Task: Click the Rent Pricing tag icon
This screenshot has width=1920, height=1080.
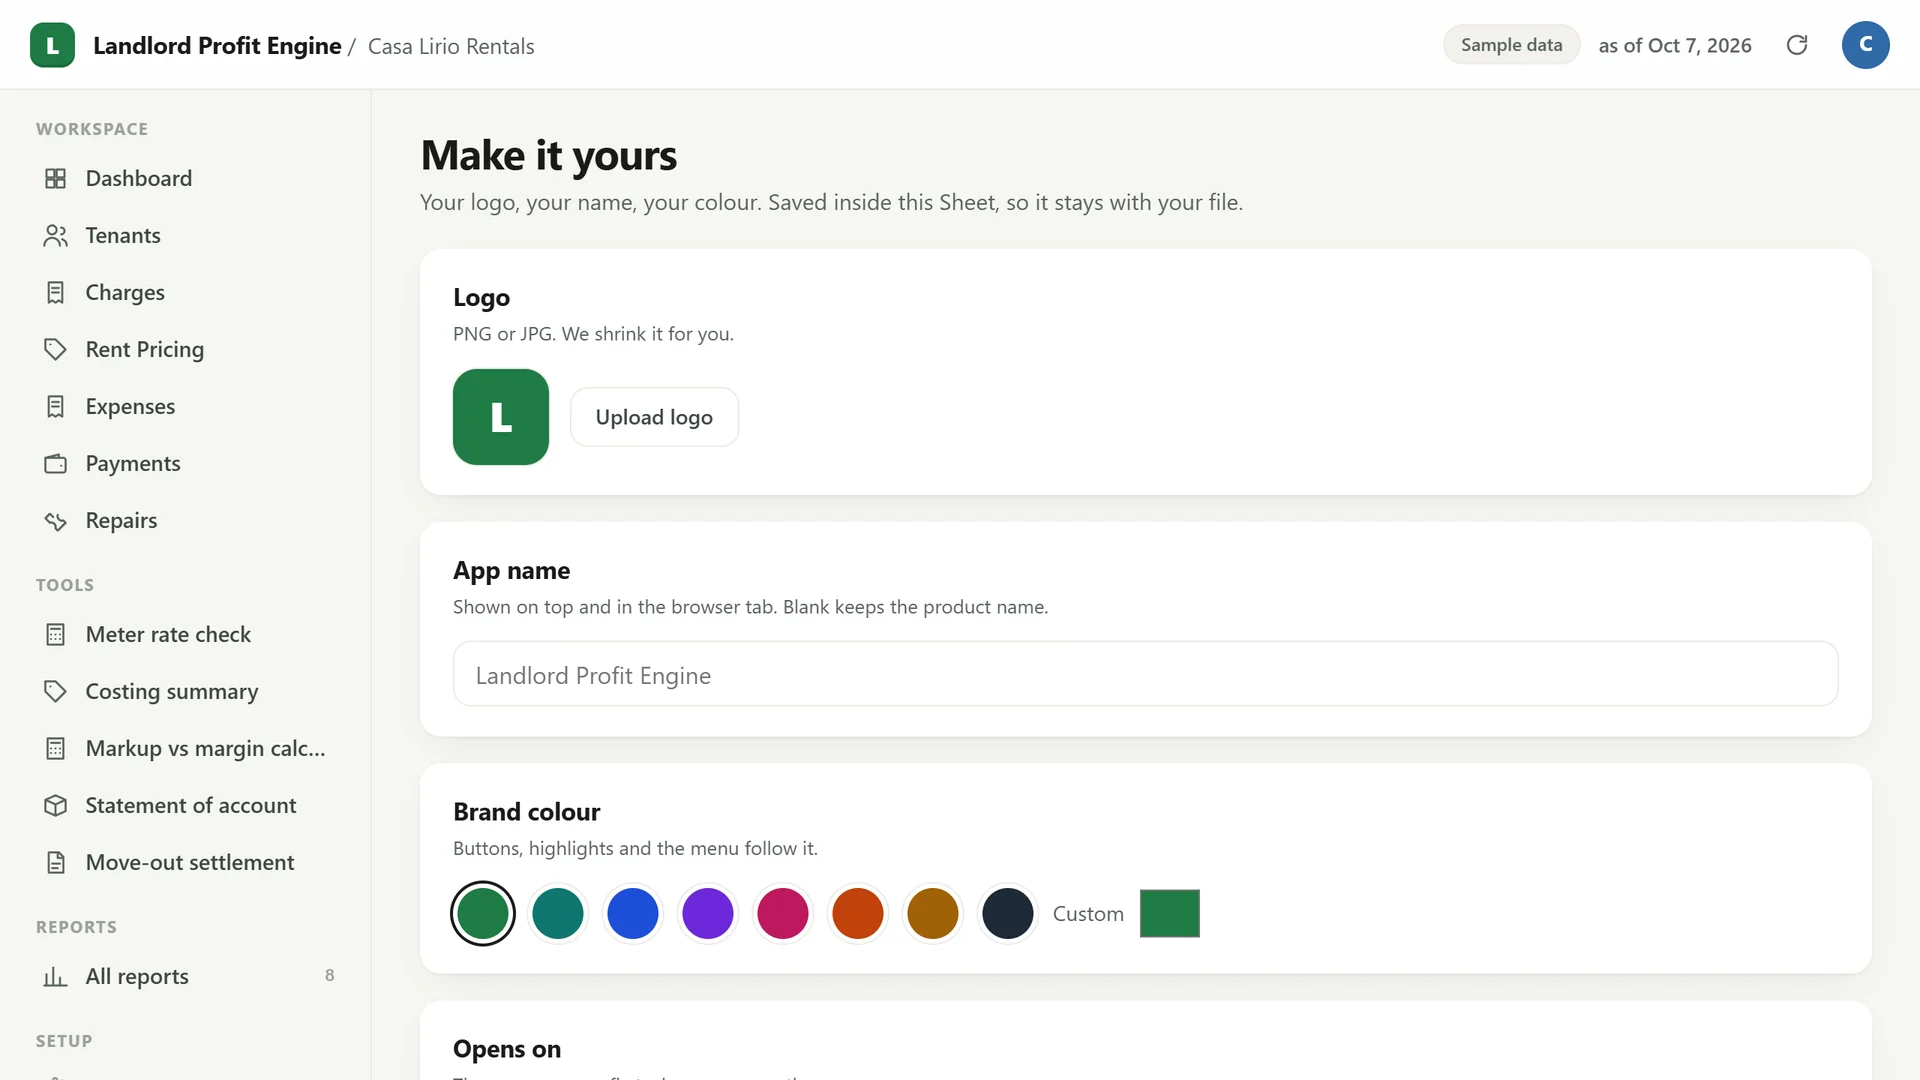Action: [56, 349]
